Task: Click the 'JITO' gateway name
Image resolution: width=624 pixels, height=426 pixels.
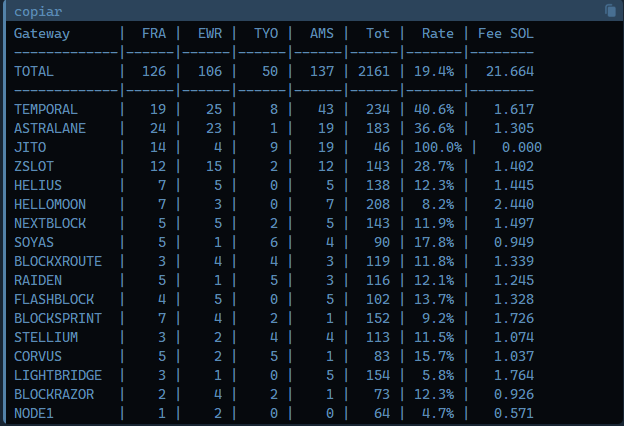Action: point(30,148)
